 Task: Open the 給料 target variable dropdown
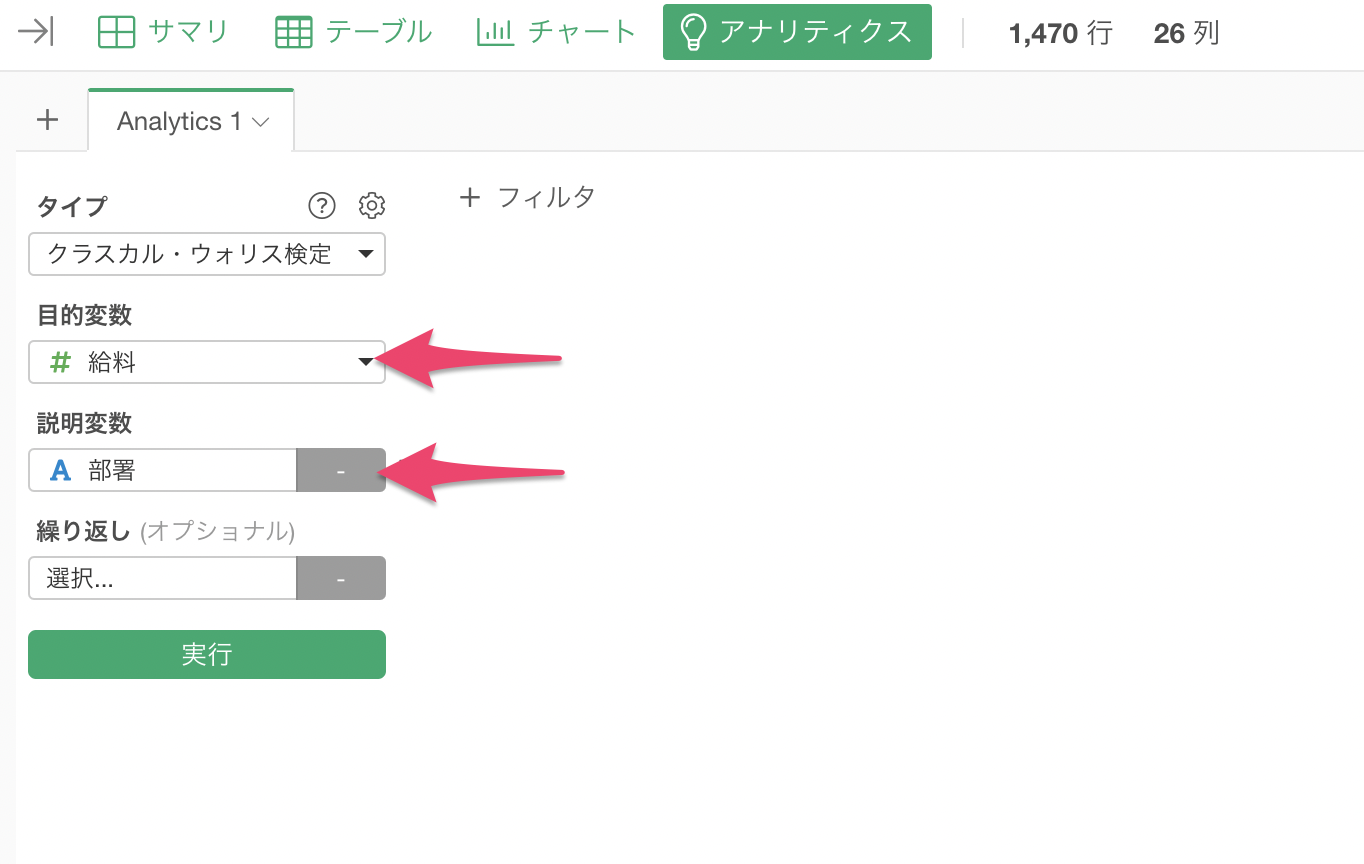pyautogui.click(x=207, y=362)
